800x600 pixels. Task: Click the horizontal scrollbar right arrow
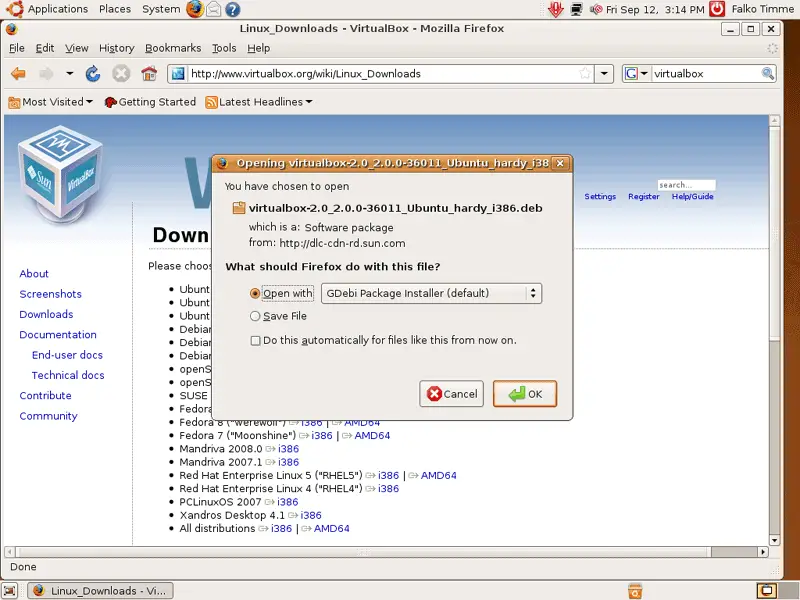point(763,552)
